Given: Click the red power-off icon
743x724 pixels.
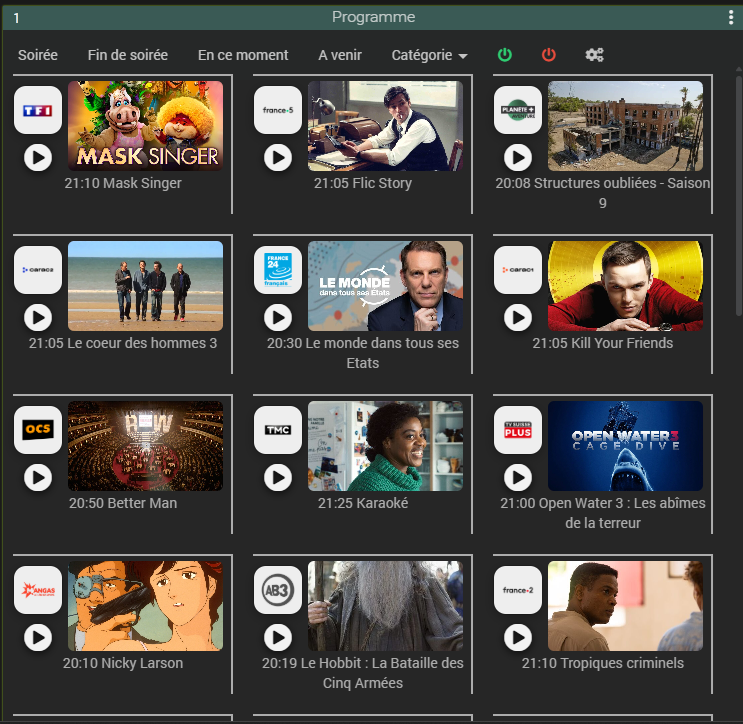Looking at the screenshot, I should [549, 55].
